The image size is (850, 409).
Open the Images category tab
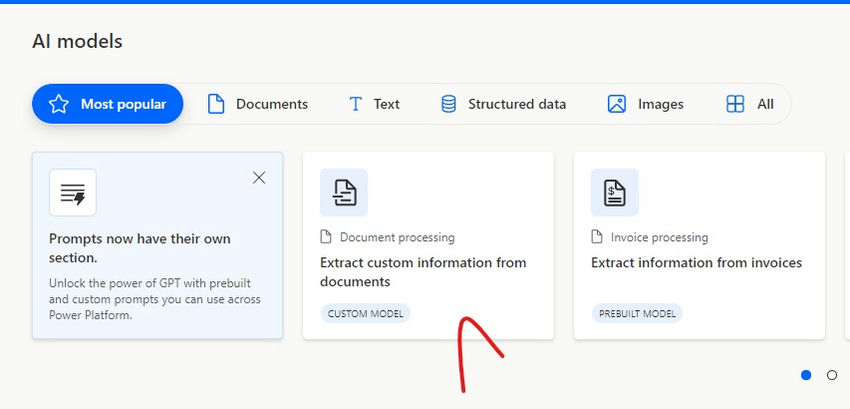[646, 104]
